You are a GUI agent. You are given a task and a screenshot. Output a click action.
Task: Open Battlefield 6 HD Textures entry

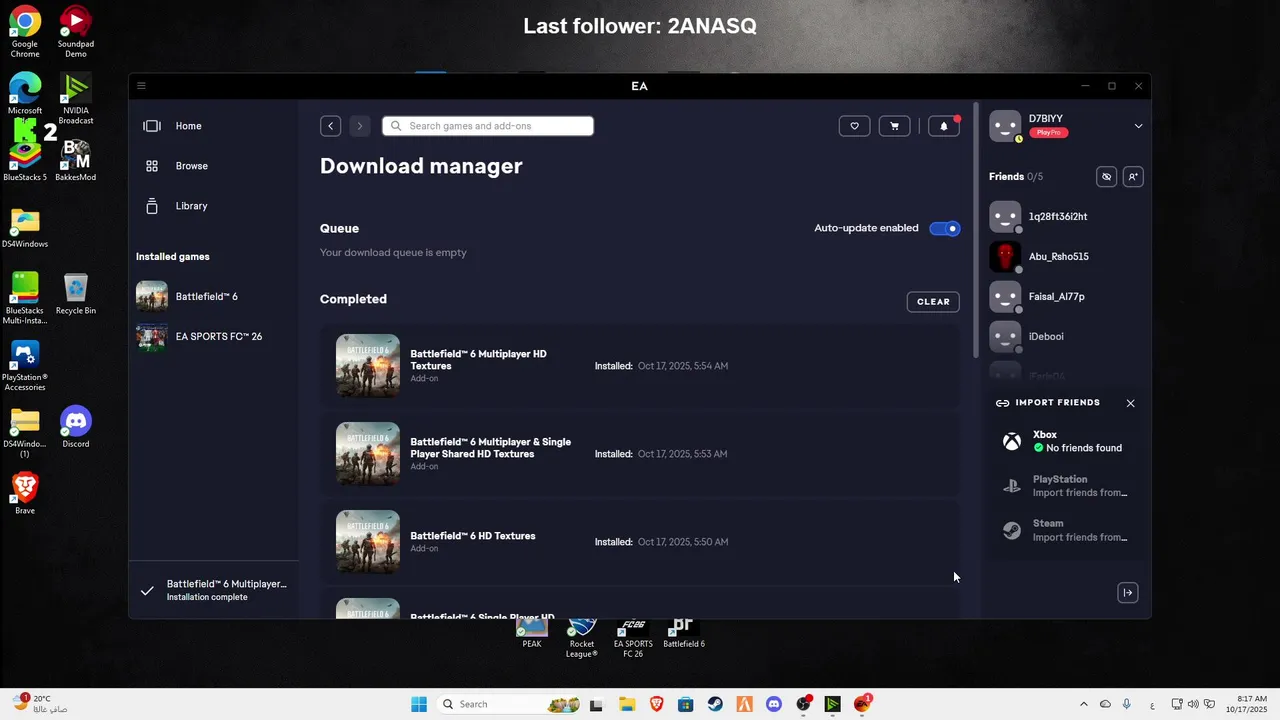pyautogui.click(x=640, y=542)
